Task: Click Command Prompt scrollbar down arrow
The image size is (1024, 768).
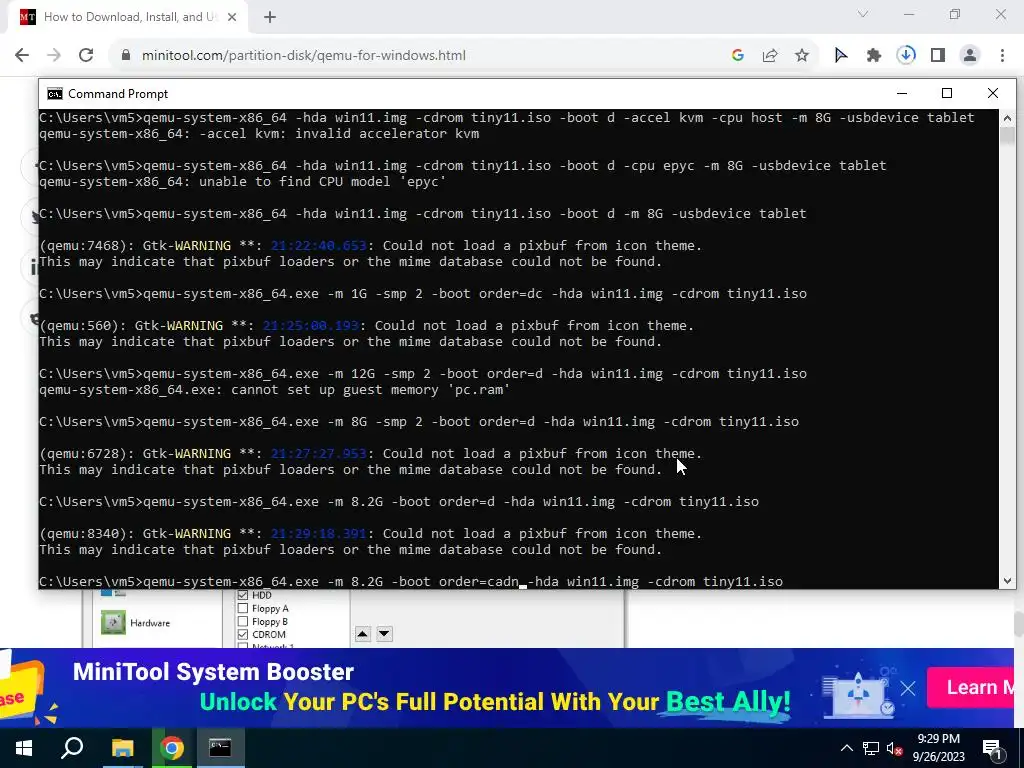Action: 1007,581
